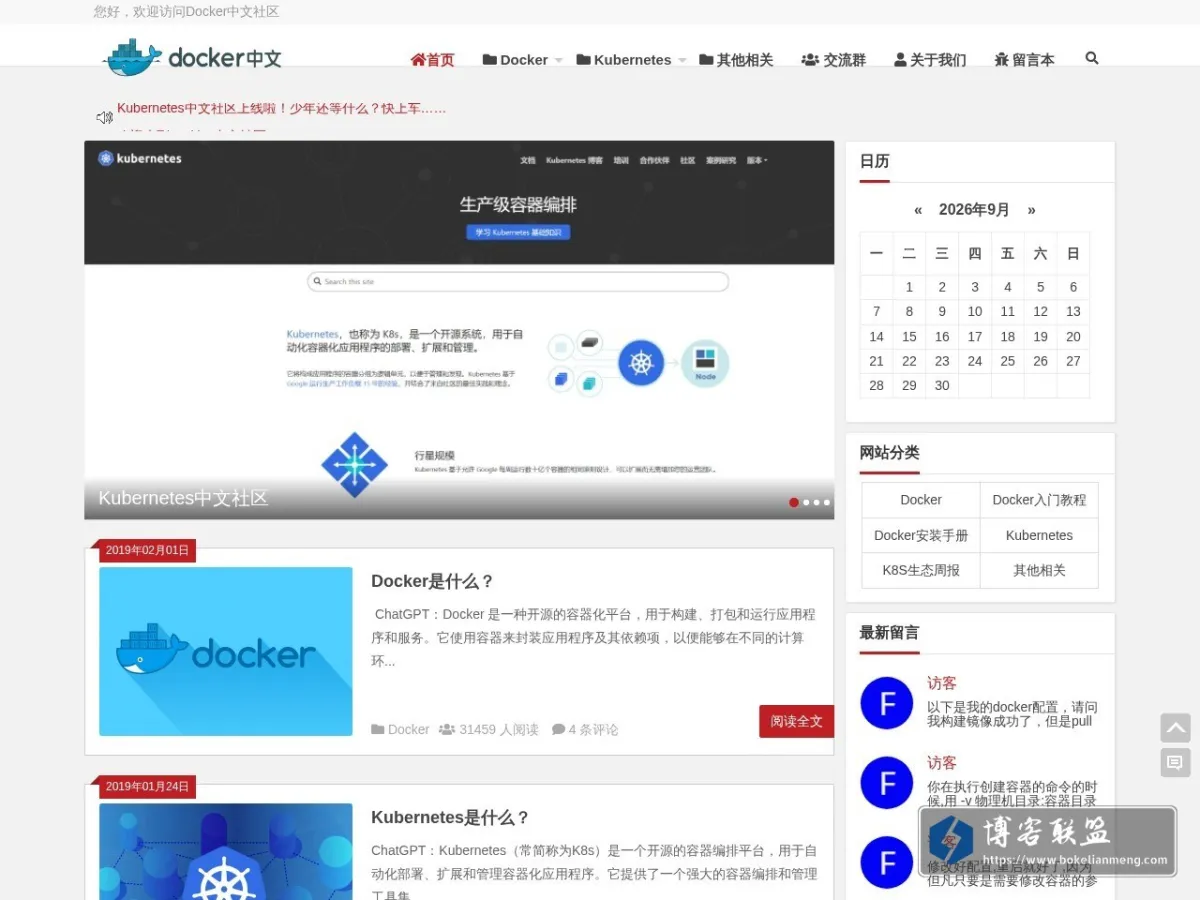Viewport: 1200px width, 900px height.
Task: Click the 2019年02月01日 date tag
Action: 147,550
